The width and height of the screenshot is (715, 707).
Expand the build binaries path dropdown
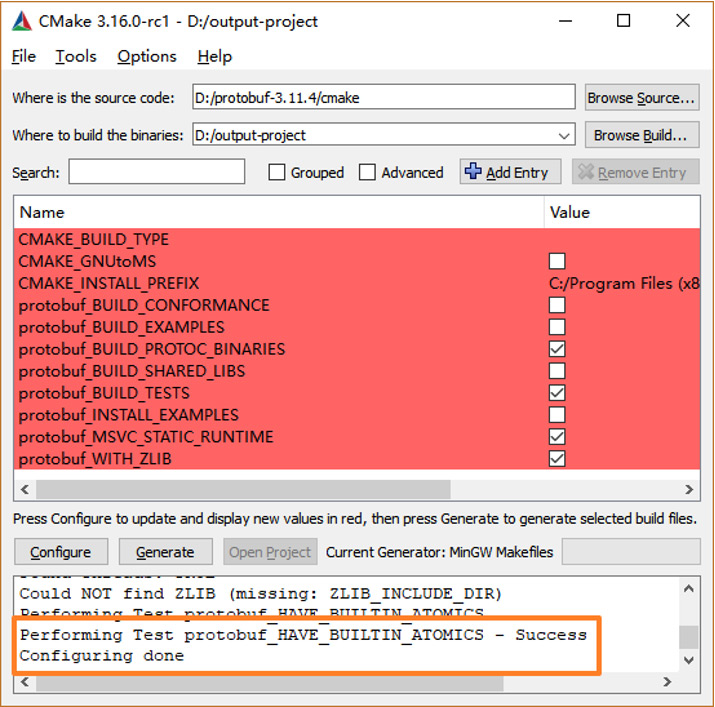coord(565,135)
